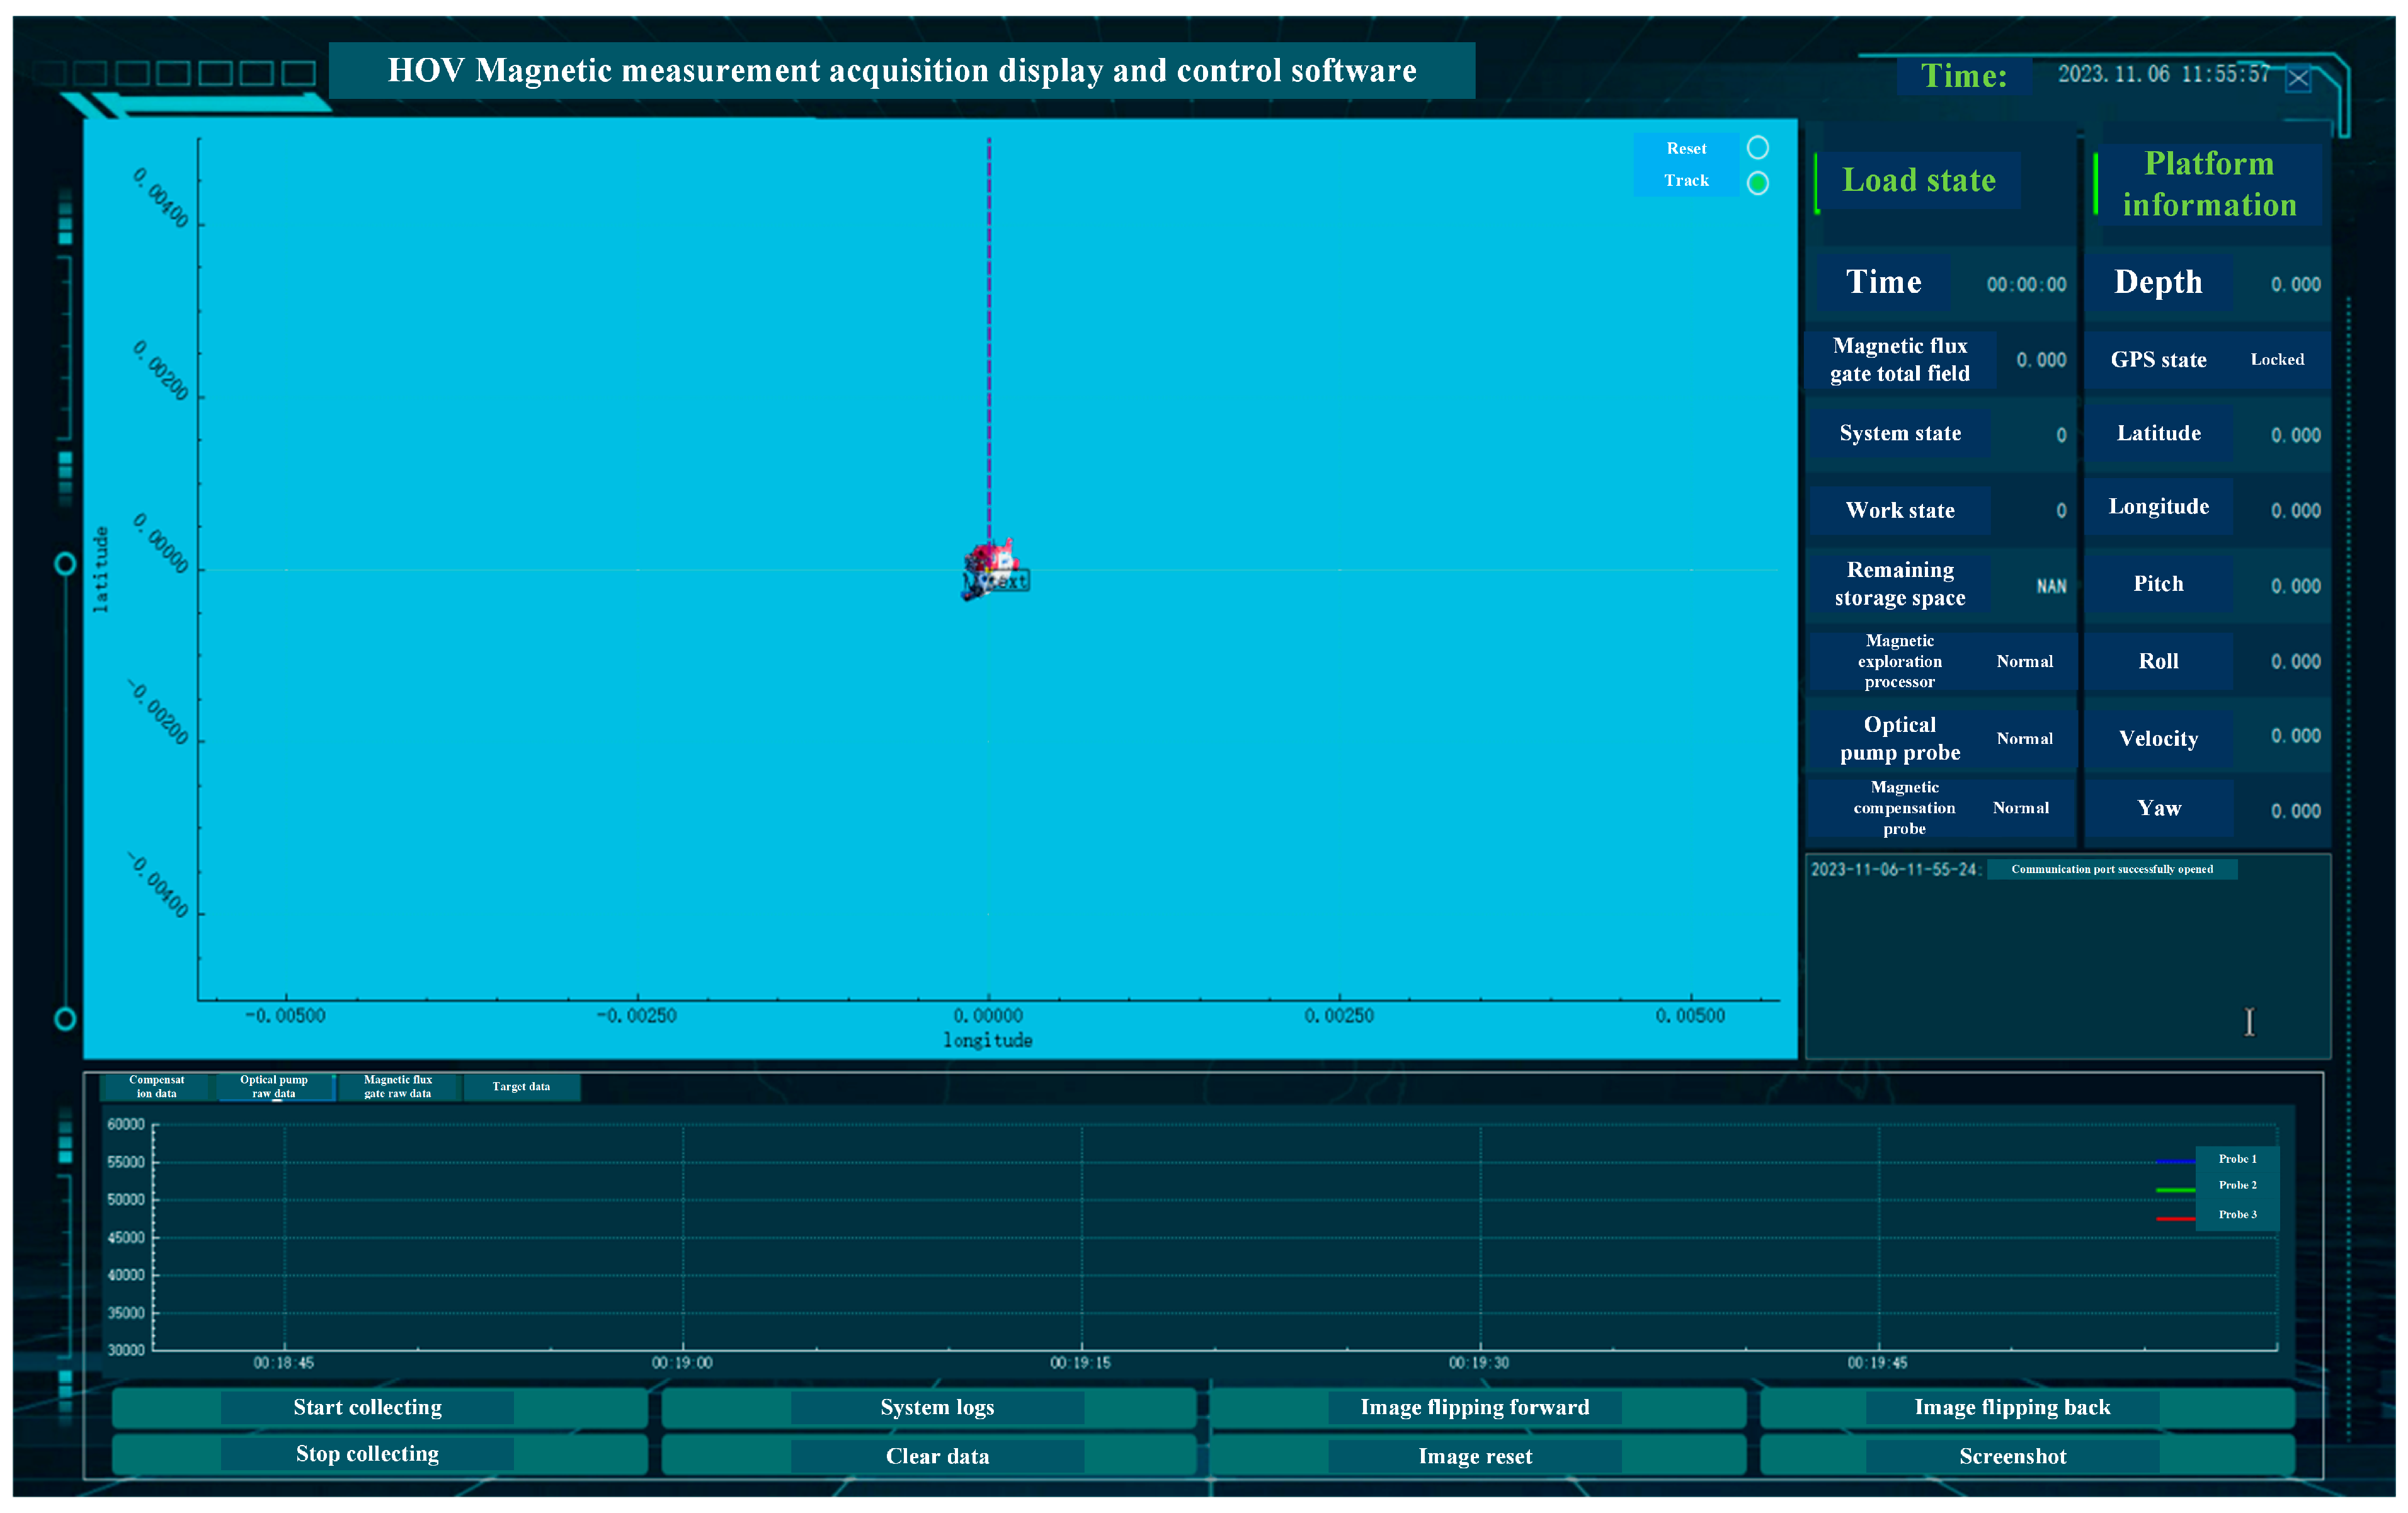The height and width of the screenshot is (1513, 2408).
Task: Take a Screenshot with the button
Action: [2011, 1456]
